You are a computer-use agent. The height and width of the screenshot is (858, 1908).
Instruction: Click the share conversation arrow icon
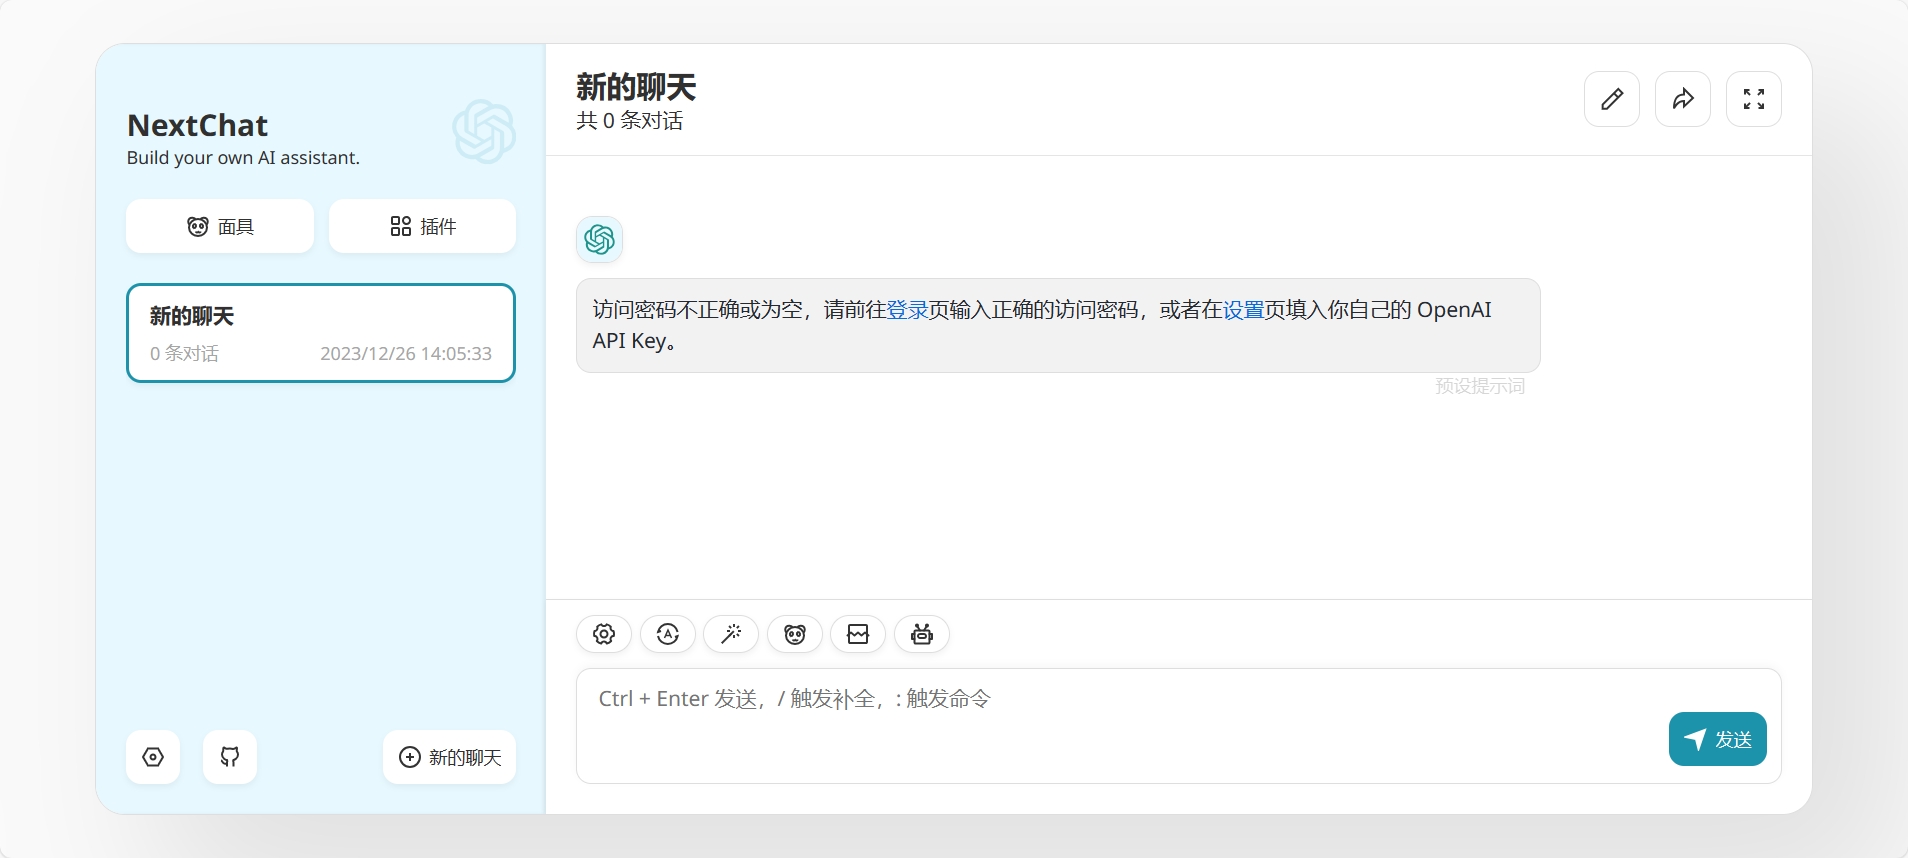(x=1683, y=99)
